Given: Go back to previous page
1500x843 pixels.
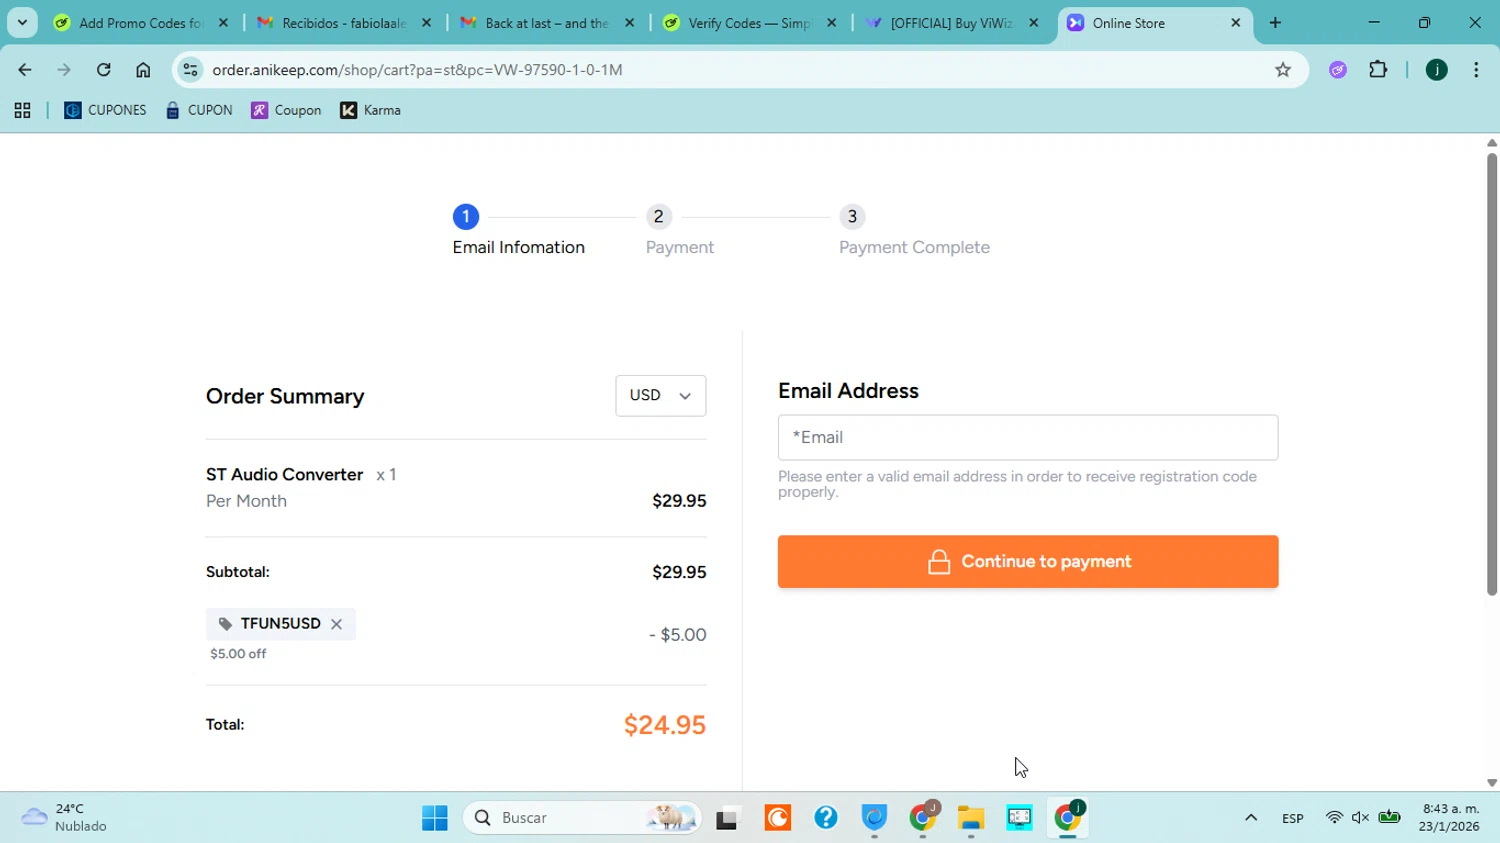Looking at the screenshot, I should (25, 70).
